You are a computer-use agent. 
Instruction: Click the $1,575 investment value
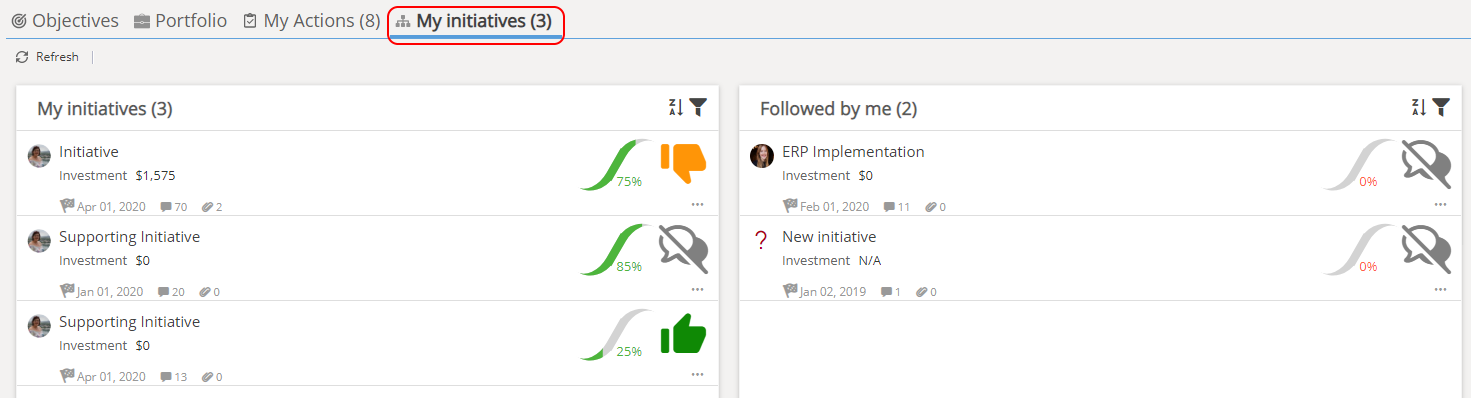(155, 175)
